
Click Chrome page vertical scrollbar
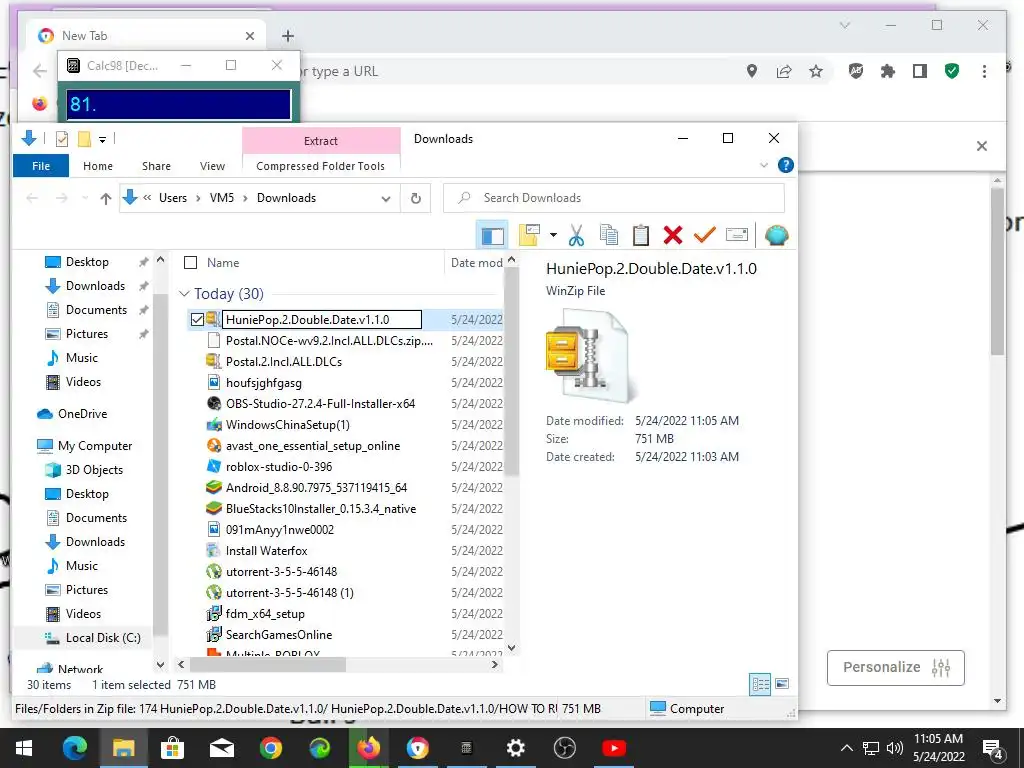[997, 271]
